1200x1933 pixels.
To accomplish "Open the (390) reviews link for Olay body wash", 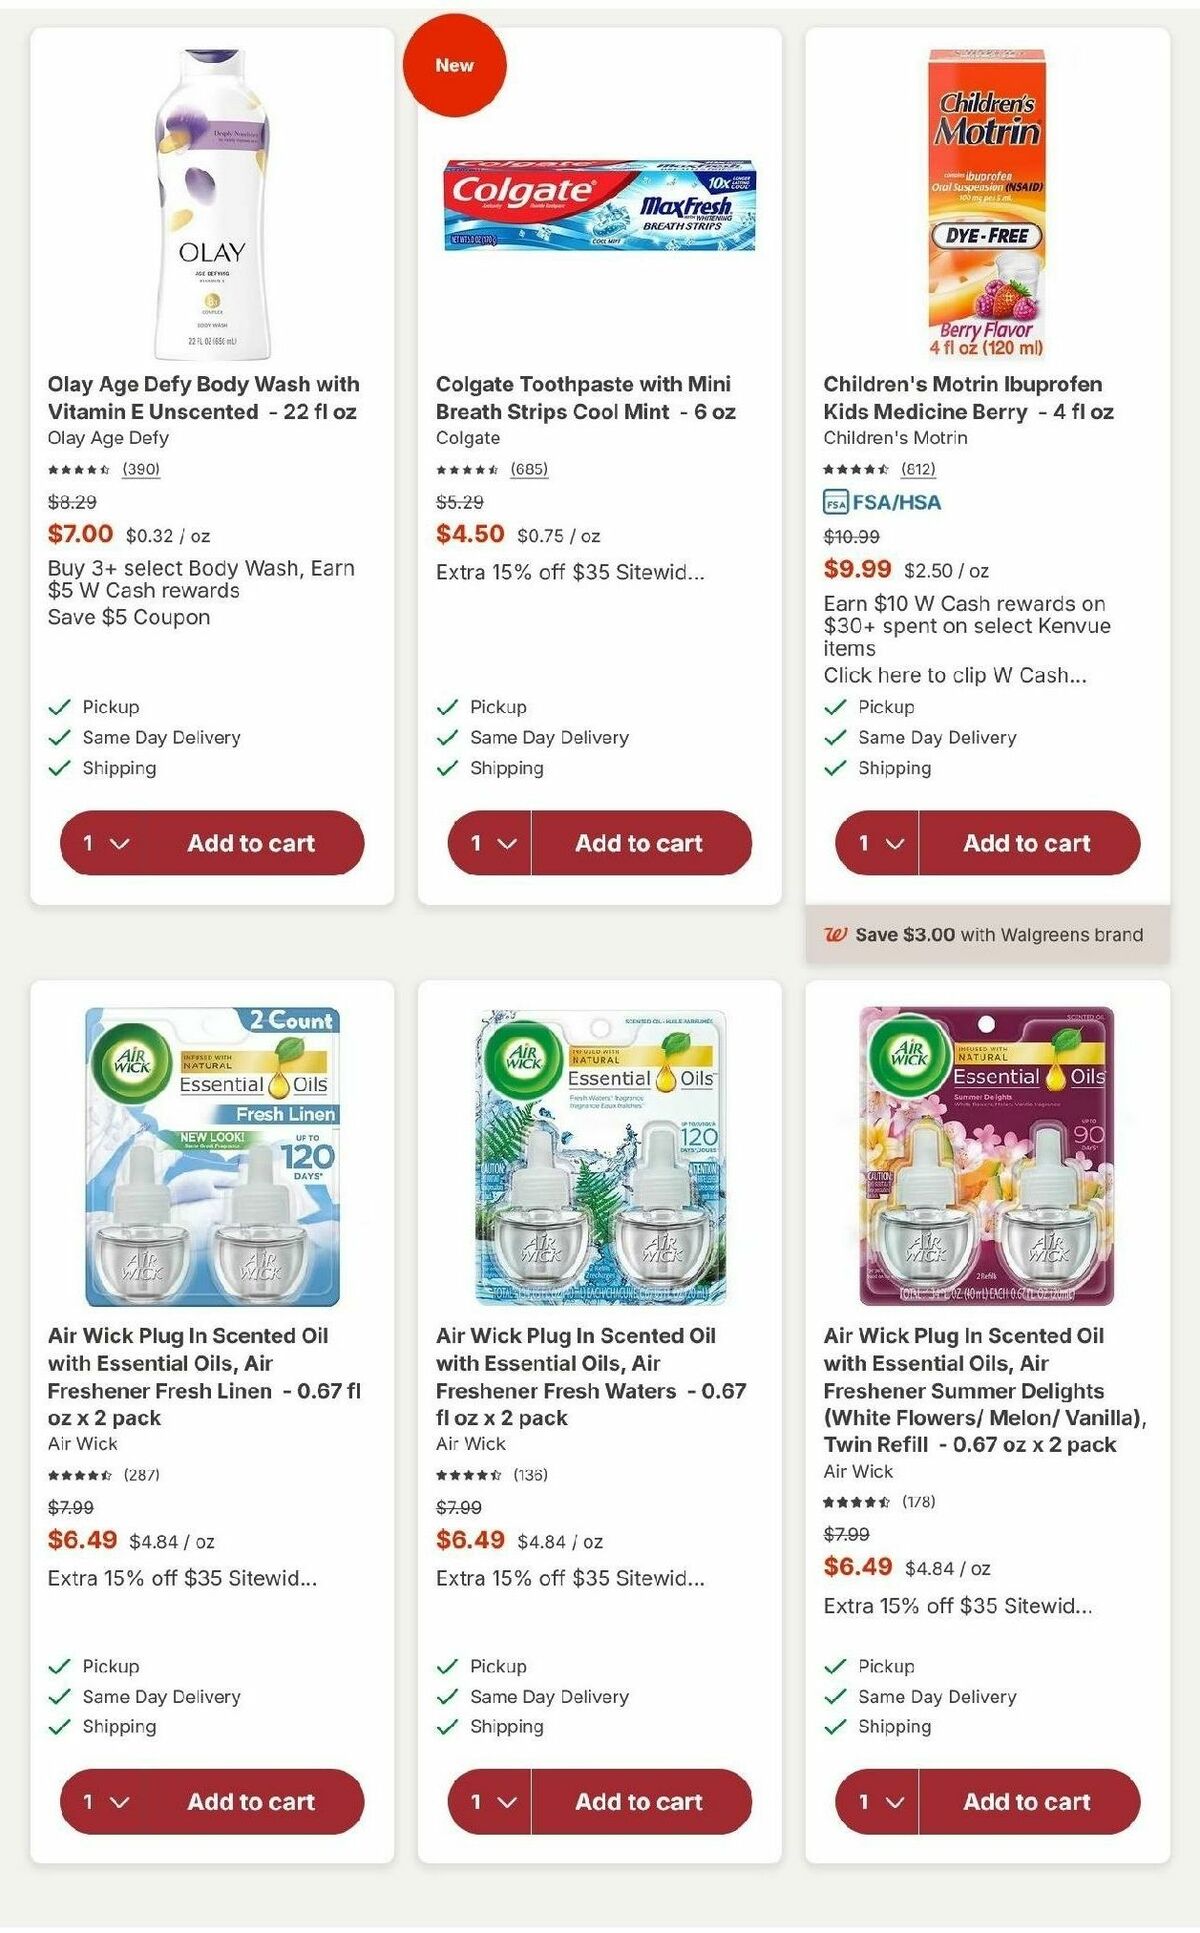I will click(141, 467).
